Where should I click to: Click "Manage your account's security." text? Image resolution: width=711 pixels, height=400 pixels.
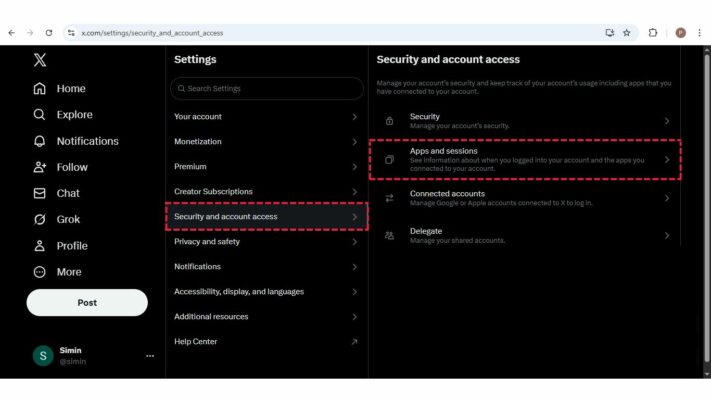click(x=459, y=126)
